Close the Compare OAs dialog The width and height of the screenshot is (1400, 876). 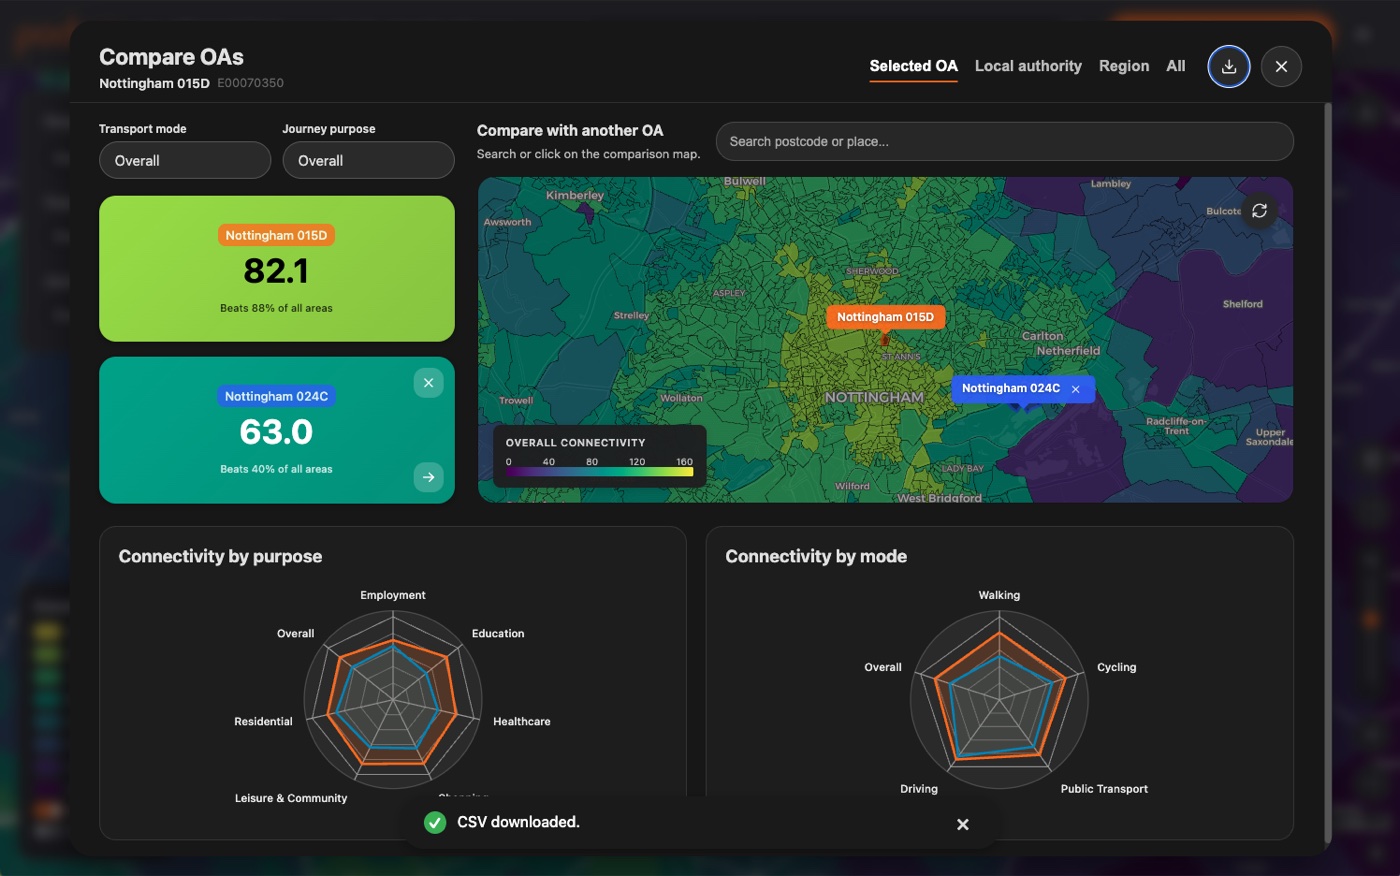pyautogui.click(x=1281, y=67)
